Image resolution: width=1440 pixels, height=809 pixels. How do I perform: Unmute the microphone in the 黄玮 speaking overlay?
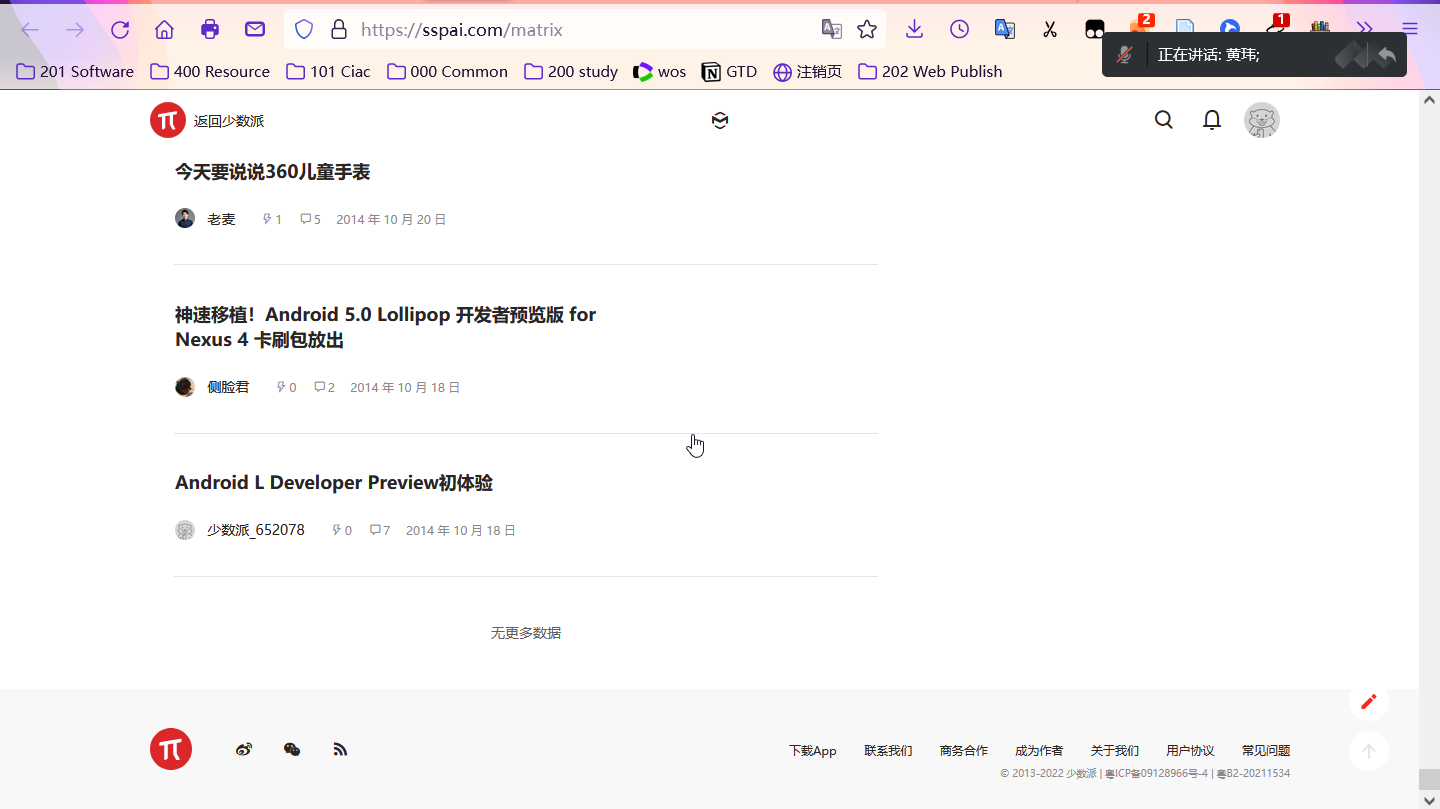click(1126, 54)
